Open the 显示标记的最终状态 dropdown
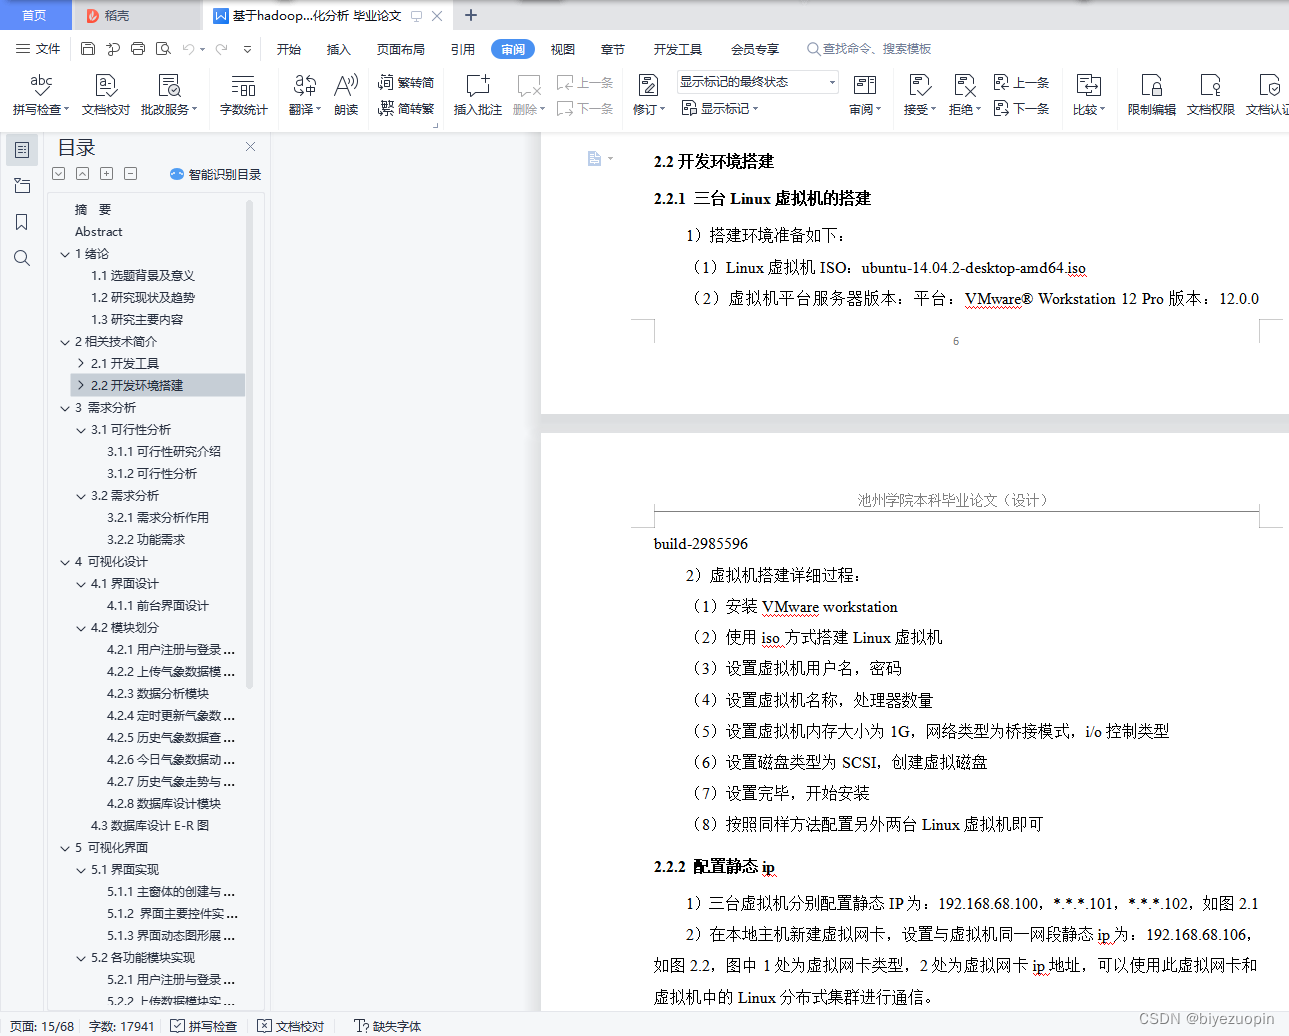 point(757,82)
